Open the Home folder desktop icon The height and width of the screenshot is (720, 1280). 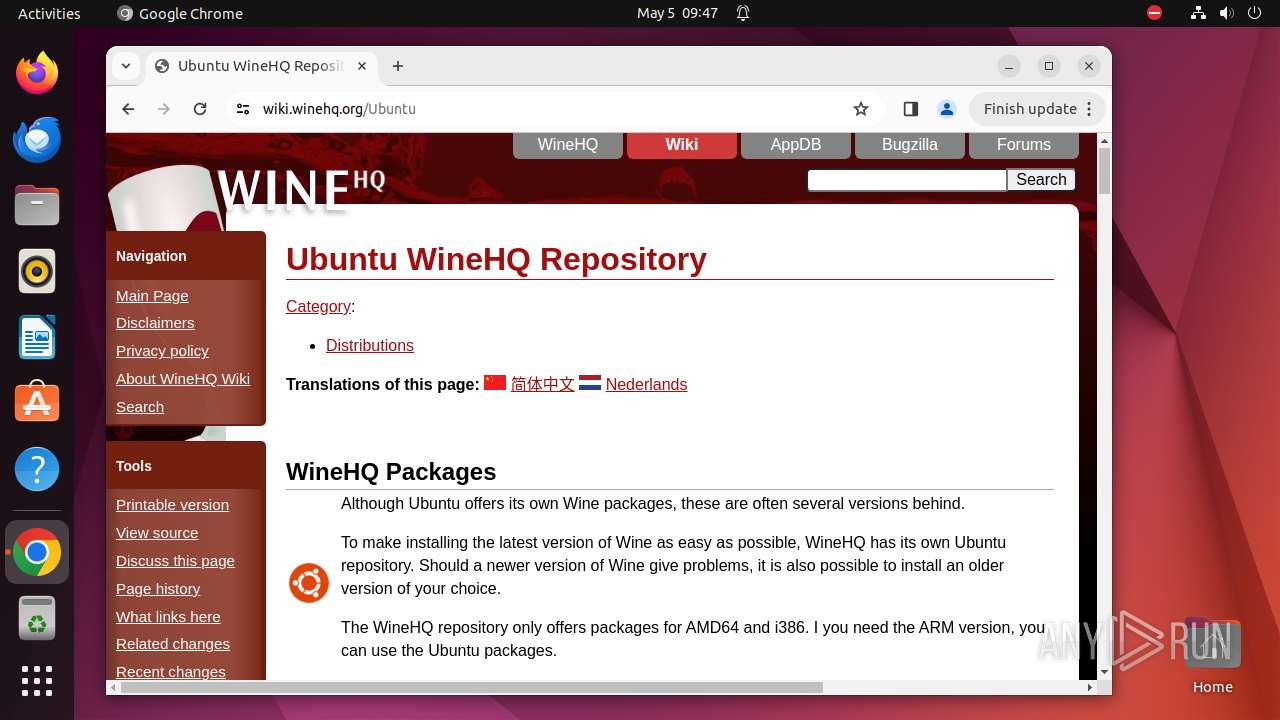pyautogui.click(x=1212, y=655)
